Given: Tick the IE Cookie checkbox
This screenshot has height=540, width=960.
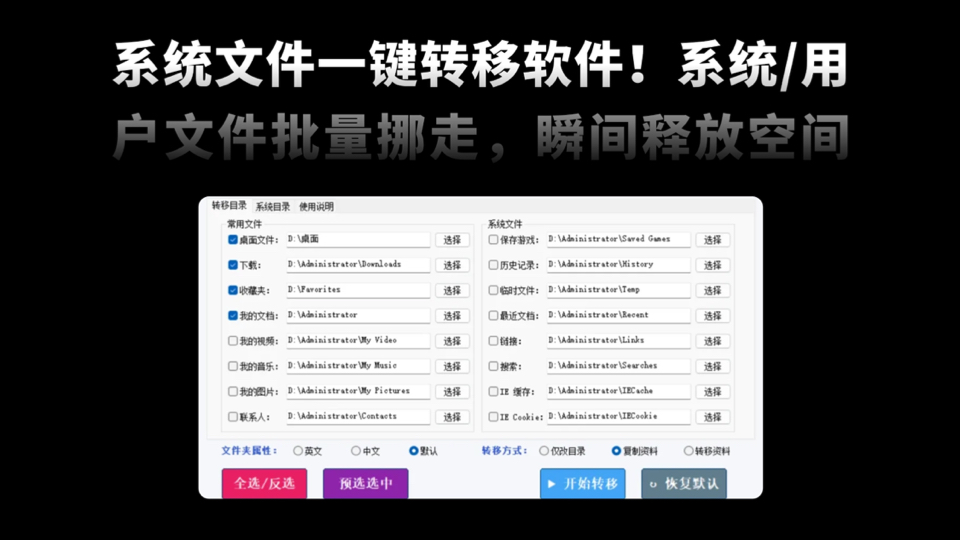Looking at the screenshot, I should coord(493,417).
